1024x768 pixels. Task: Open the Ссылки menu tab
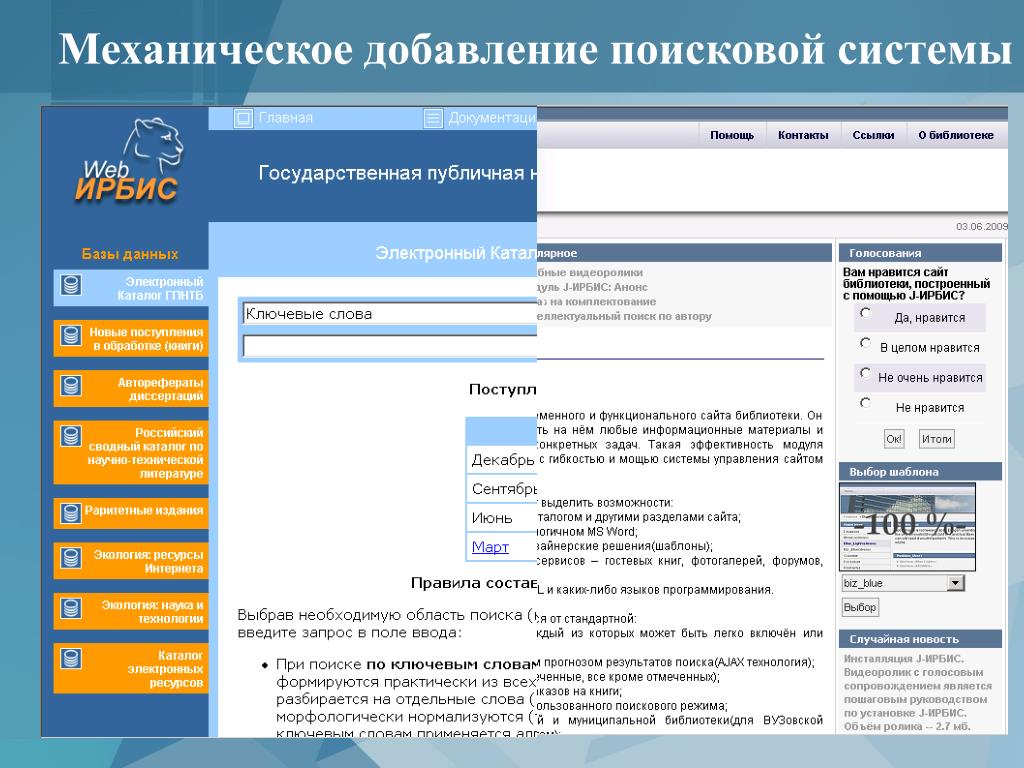pyautogui.click(x=873, y=135)
